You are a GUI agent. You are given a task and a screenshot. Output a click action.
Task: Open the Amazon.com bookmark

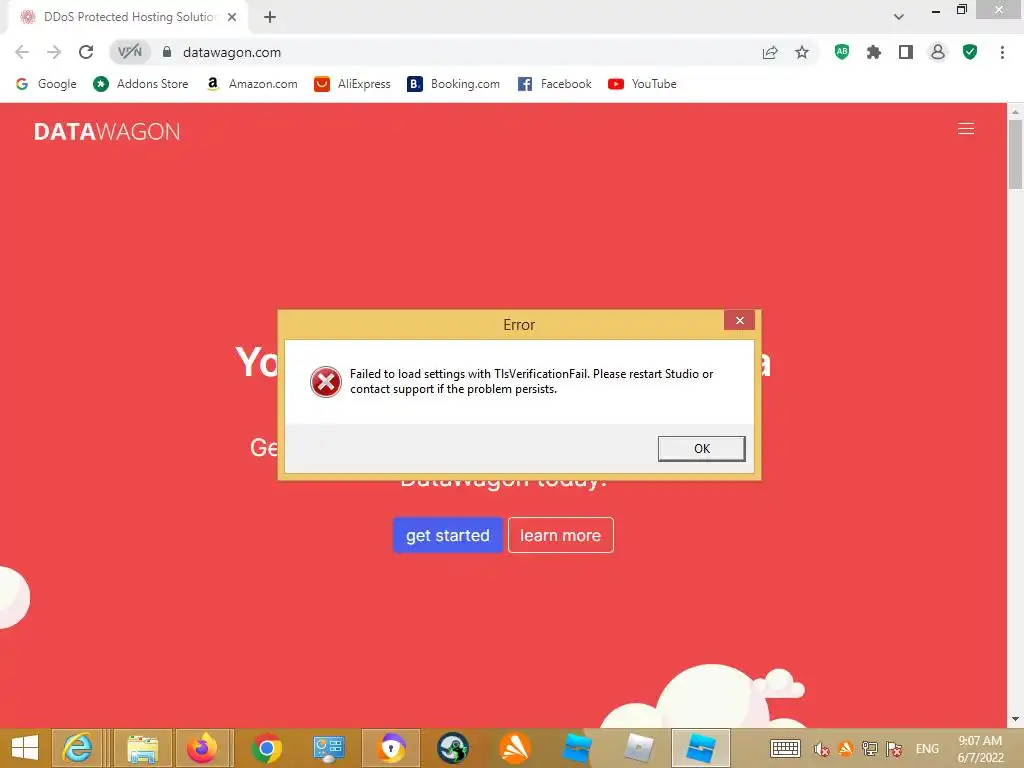tap(251, 84)
